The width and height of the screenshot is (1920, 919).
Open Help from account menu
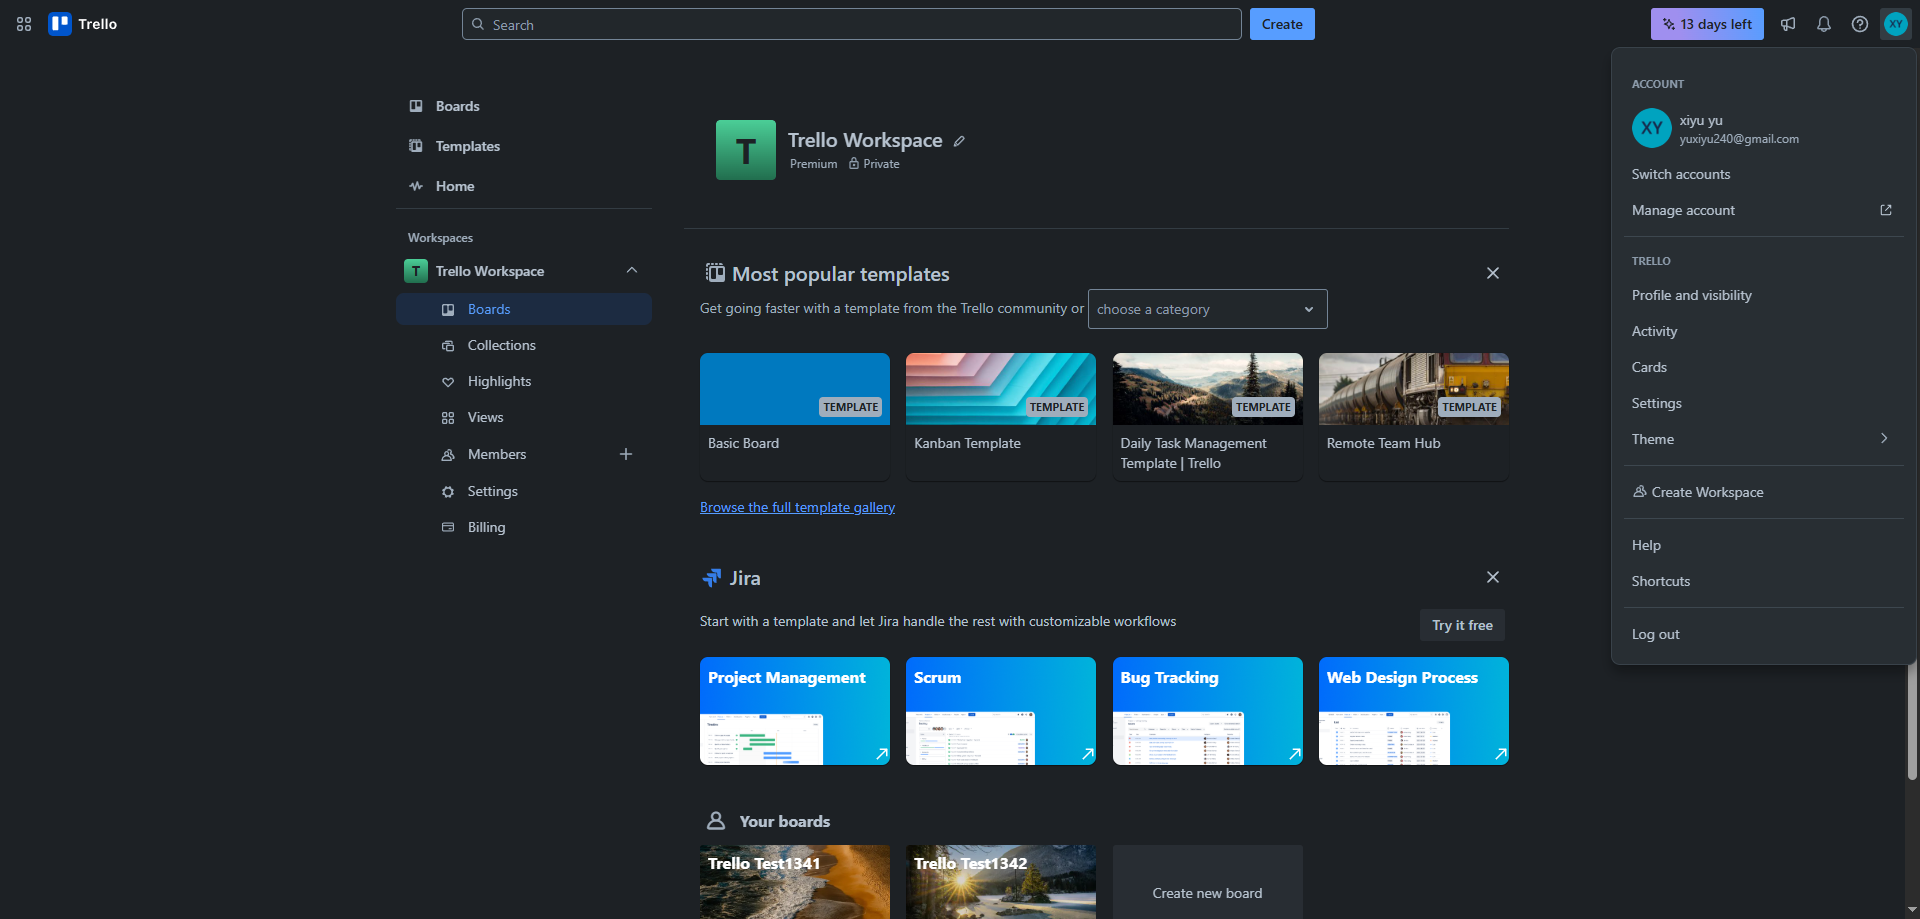point(1764,545)
